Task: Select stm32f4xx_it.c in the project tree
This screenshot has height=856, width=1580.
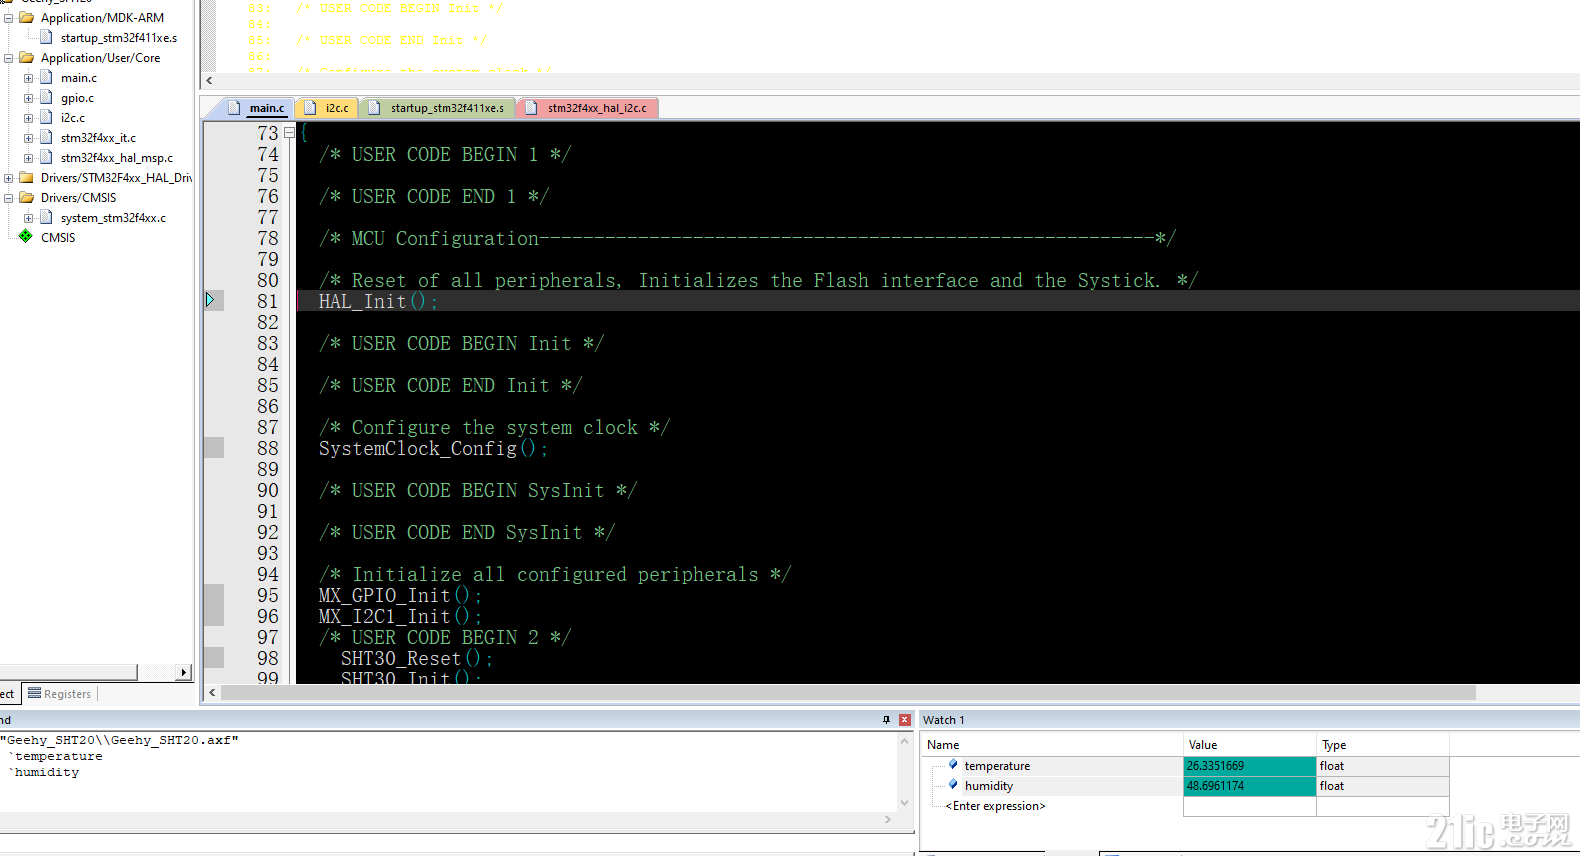Action: tap(98, 138)
